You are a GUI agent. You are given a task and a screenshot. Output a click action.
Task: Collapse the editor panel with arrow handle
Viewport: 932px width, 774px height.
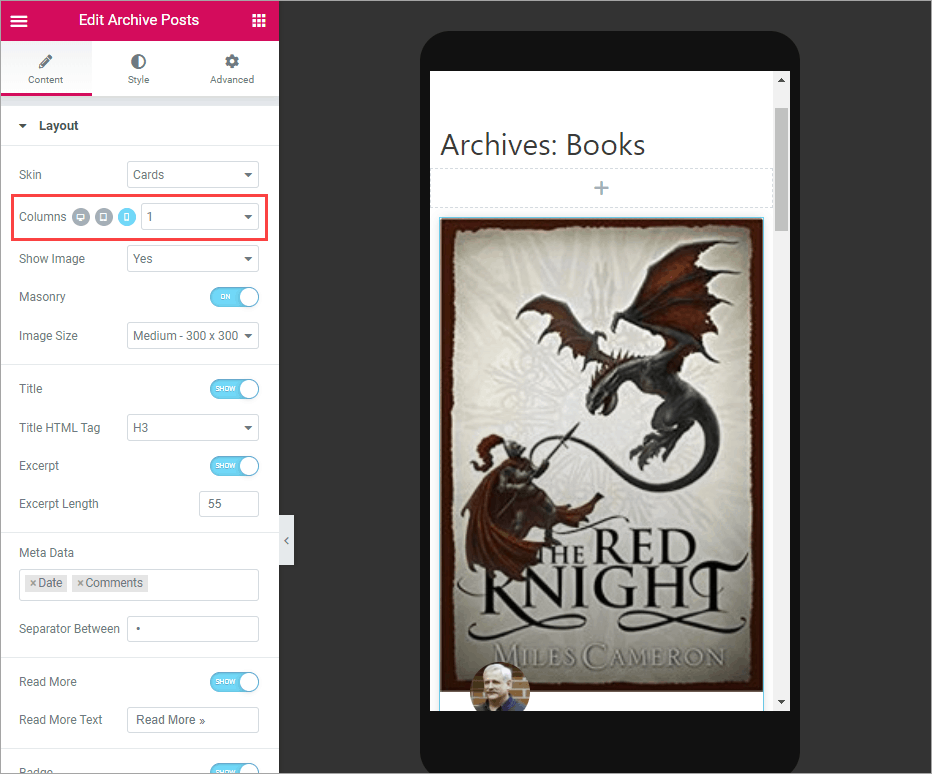pyautogui.click(x=286, y=540)
